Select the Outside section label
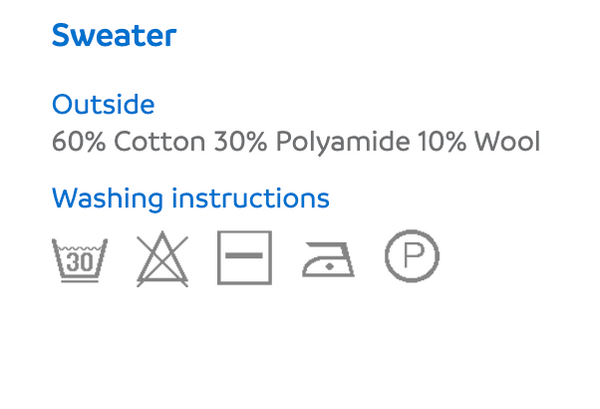600x409 pixels. click(x=103, y=104)
